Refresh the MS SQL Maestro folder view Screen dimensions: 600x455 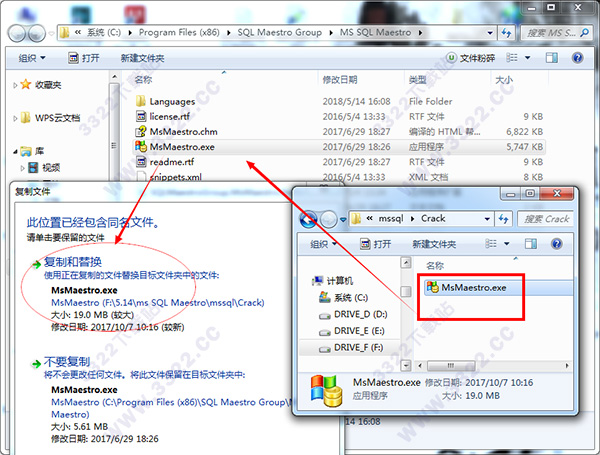tap(507, 33)
